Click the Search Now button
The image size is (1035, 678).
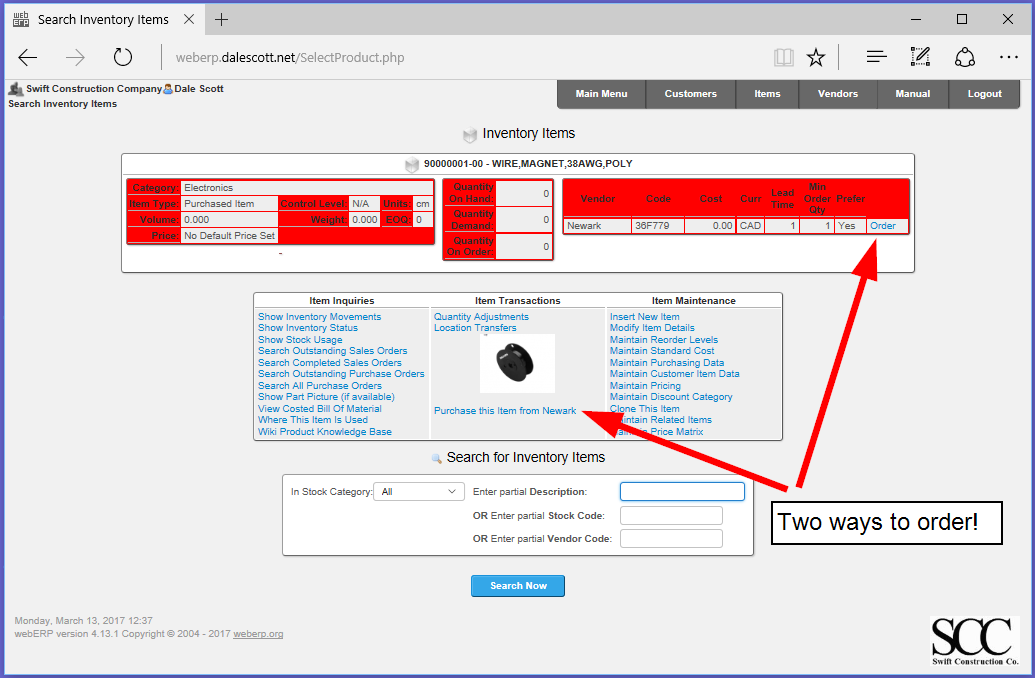[518, 586]
